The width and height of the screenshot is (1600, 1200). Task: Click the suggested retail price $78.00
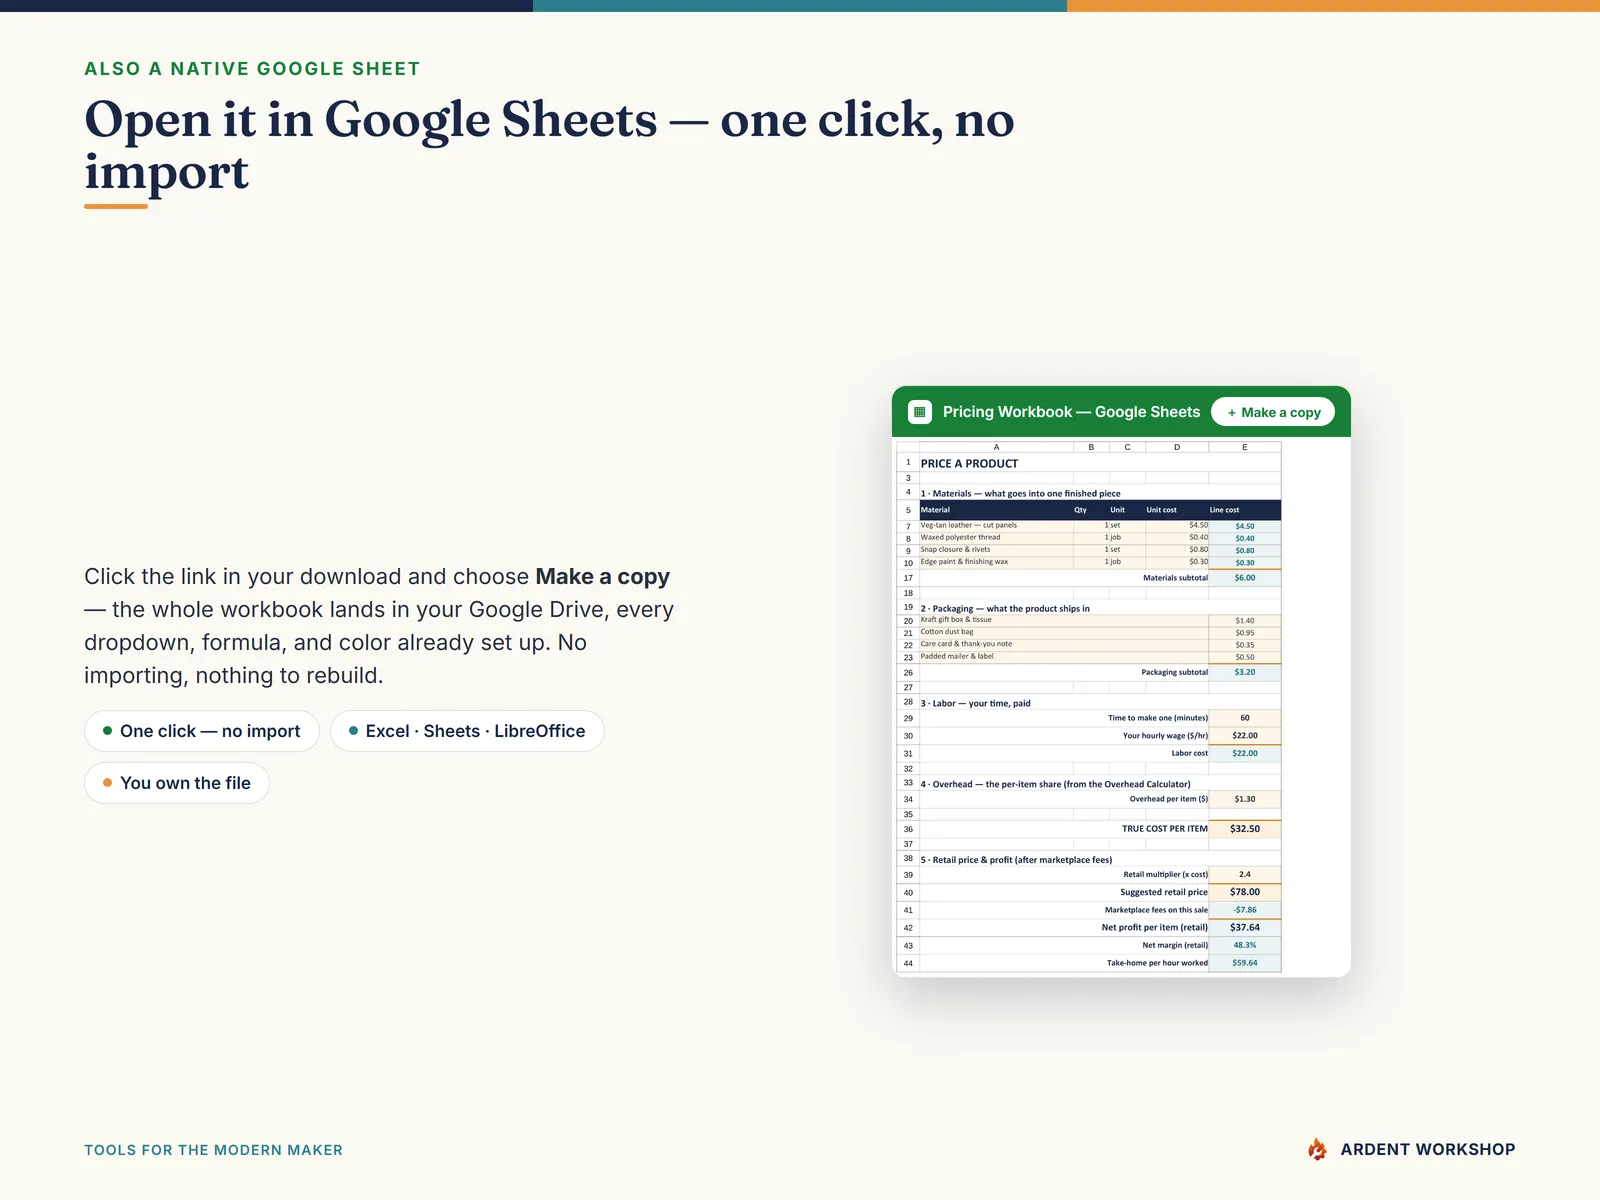(1245, 892)
